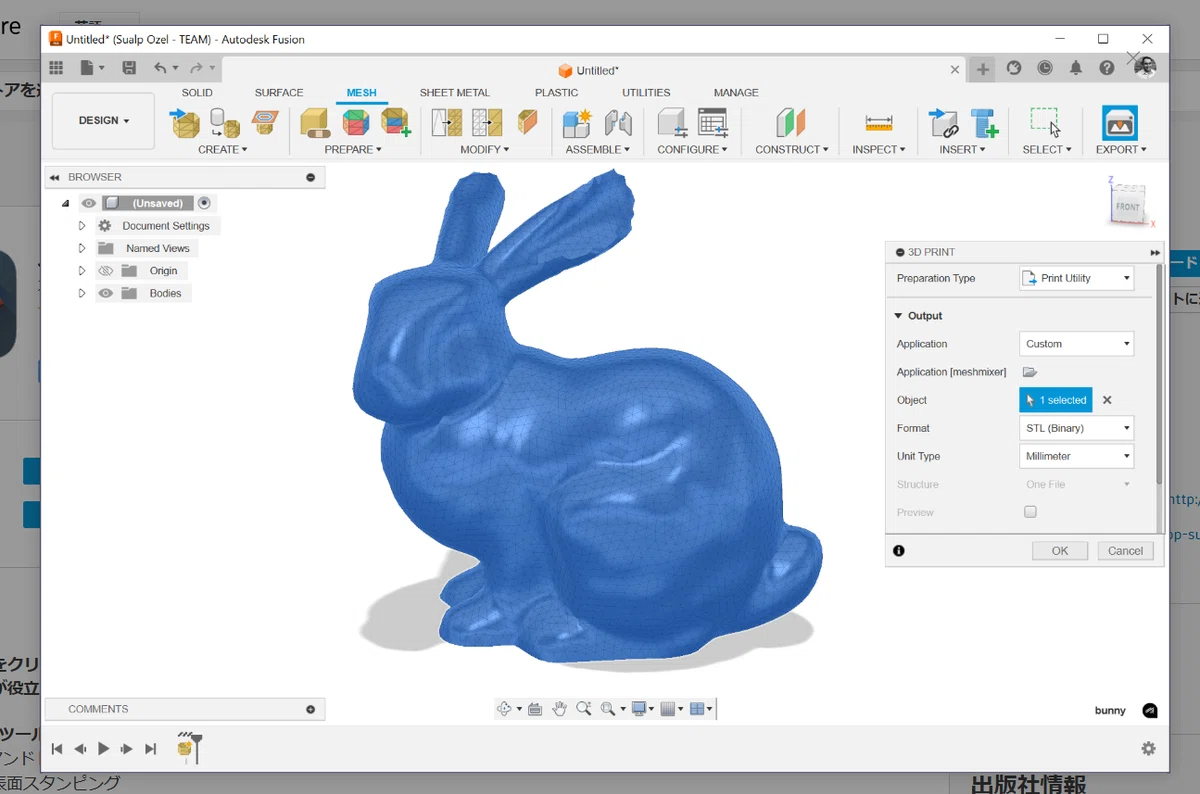
Task: Open the Format dropdown showing STL (Binary)
Action: pos(1076,428)
